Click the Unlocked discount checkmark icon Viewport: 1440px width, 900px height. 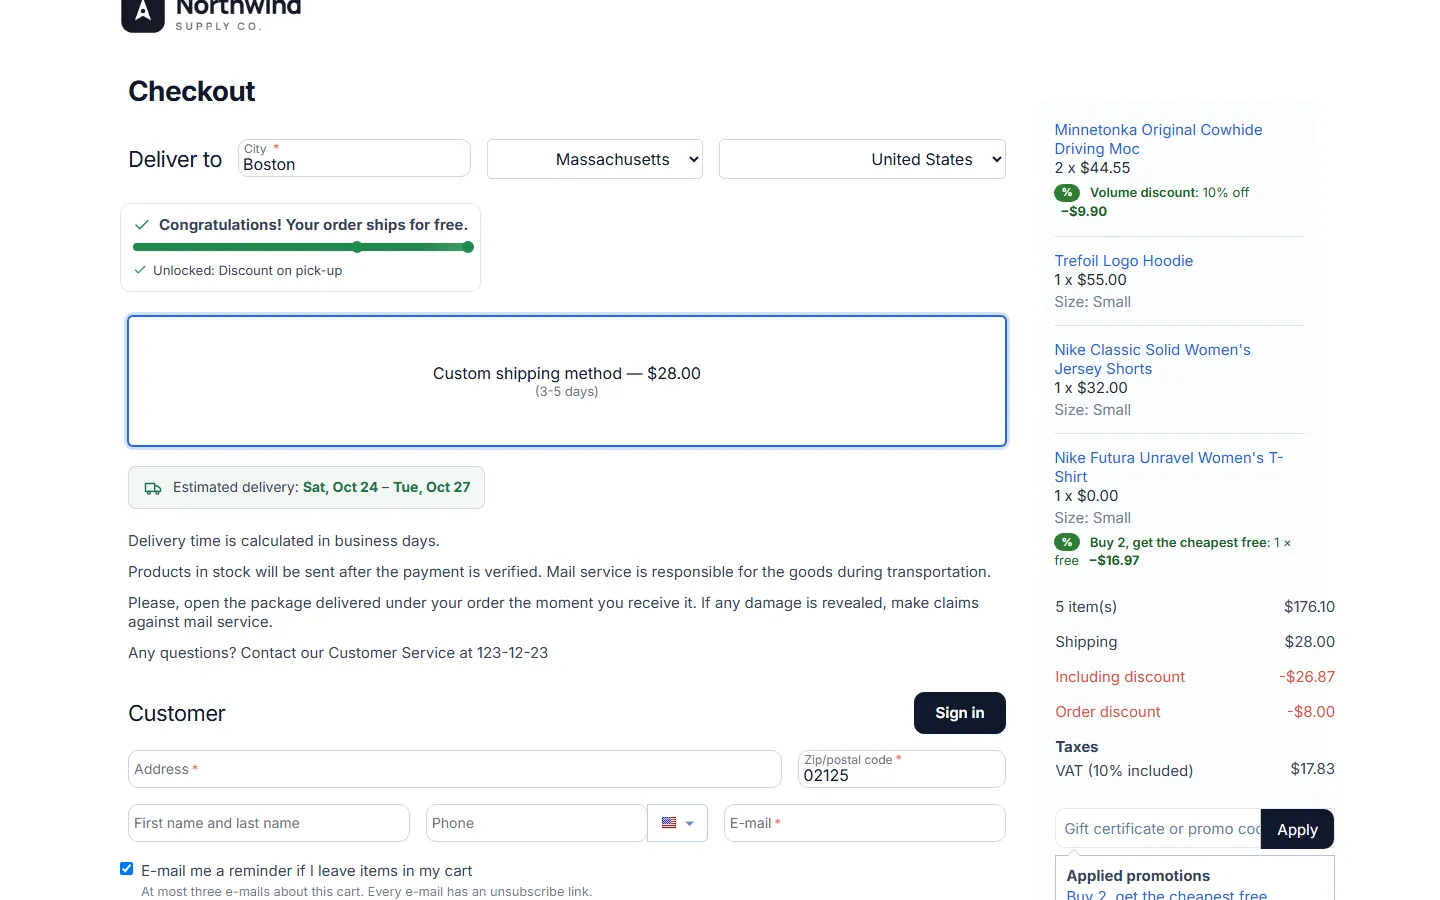click(140, 270)
